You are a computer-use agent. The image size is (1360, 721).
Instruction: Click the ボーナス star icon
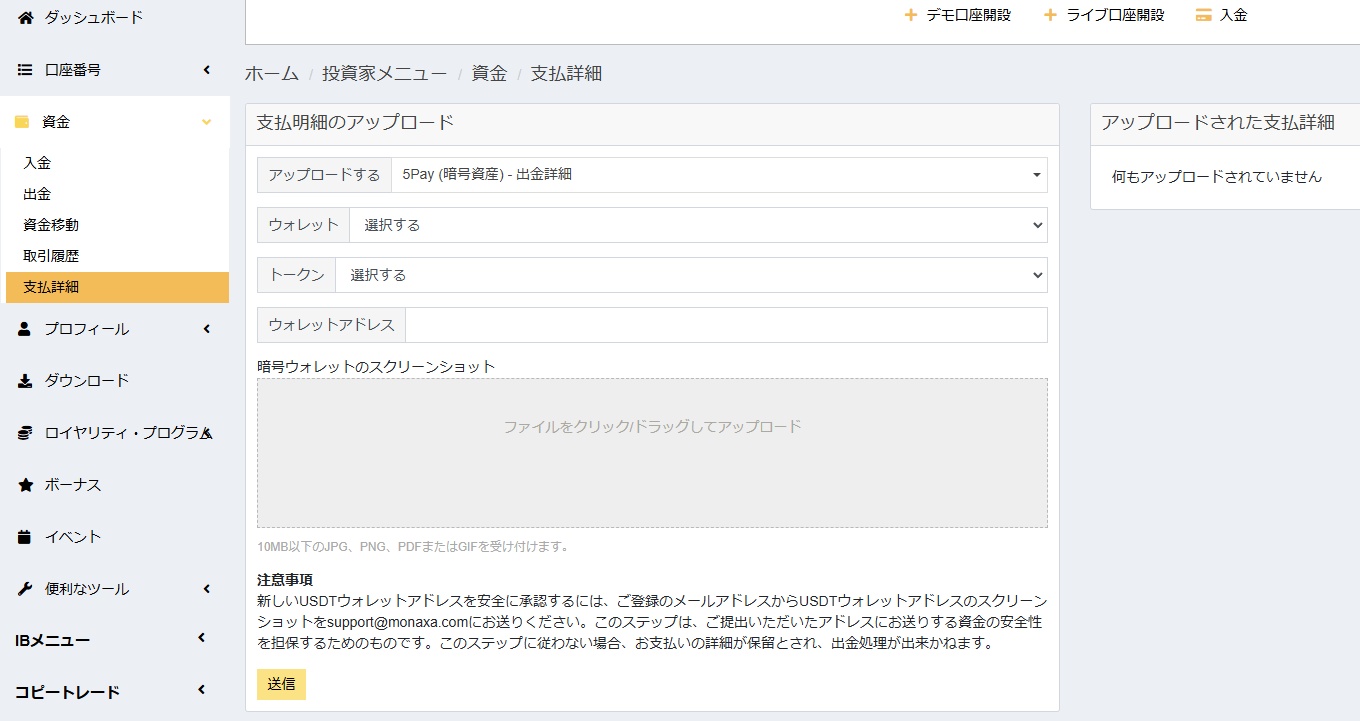[x=26, y=485]
